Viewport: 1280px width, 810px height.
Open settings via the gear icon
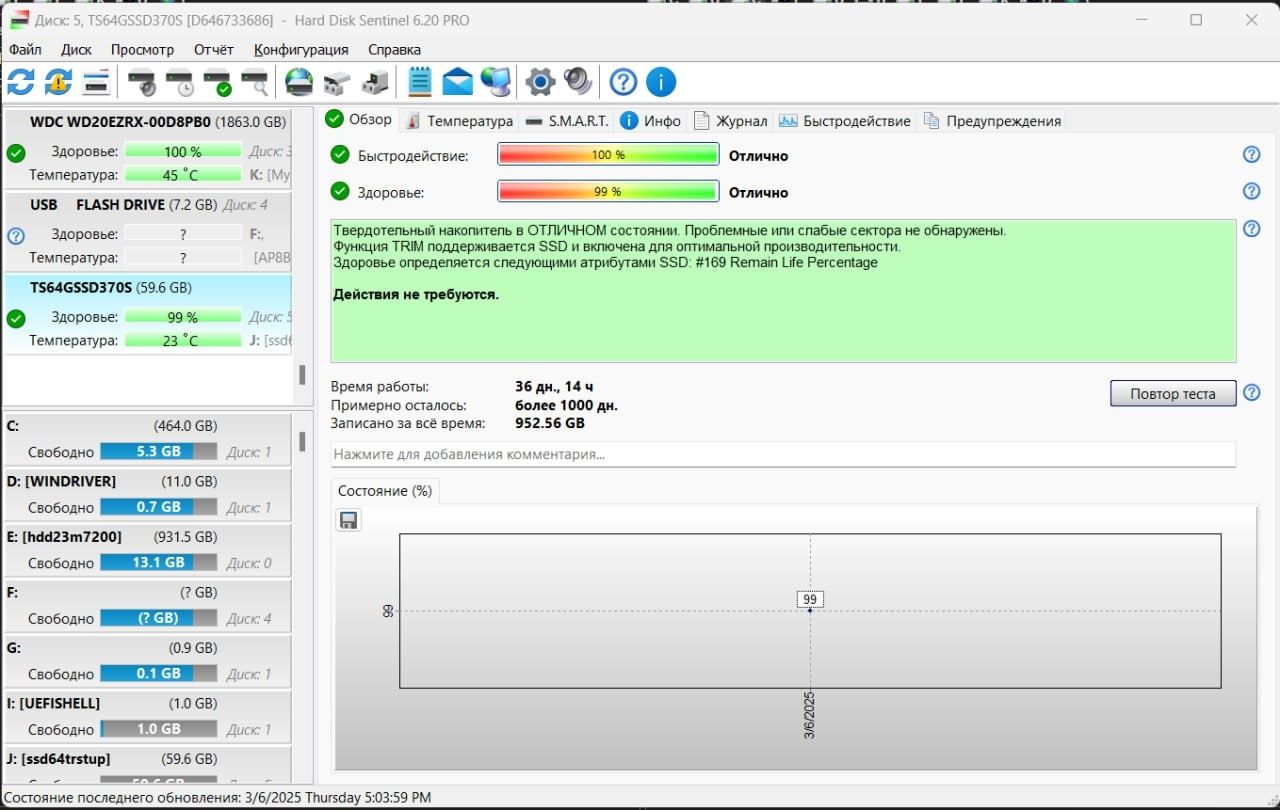540,82
